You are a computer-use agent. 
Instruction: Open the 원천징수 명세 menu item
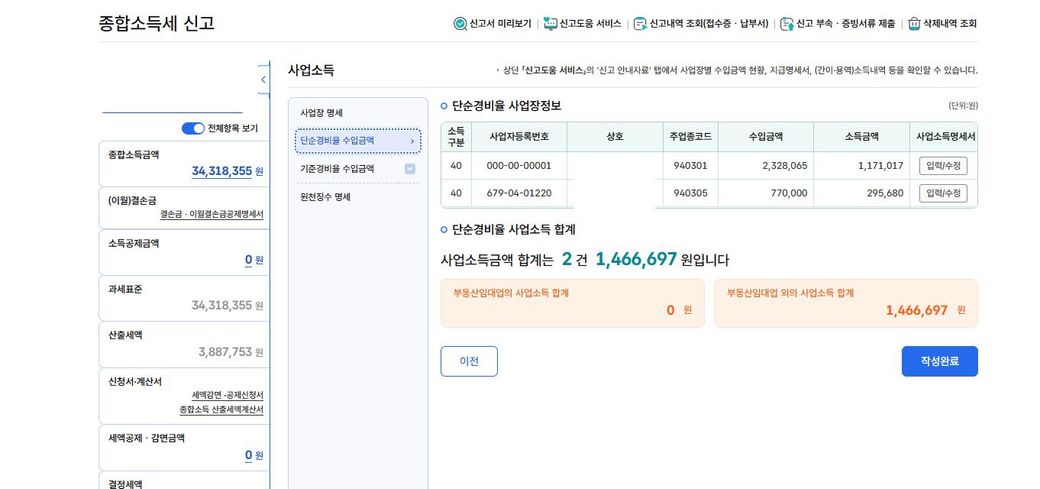325,197
